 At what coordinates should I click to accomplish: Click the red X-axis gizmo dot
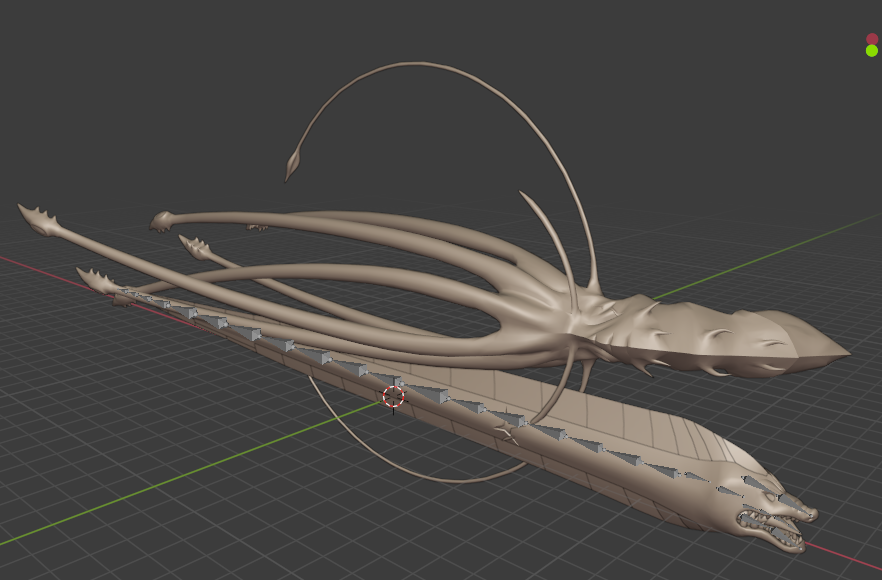[872, 39]
